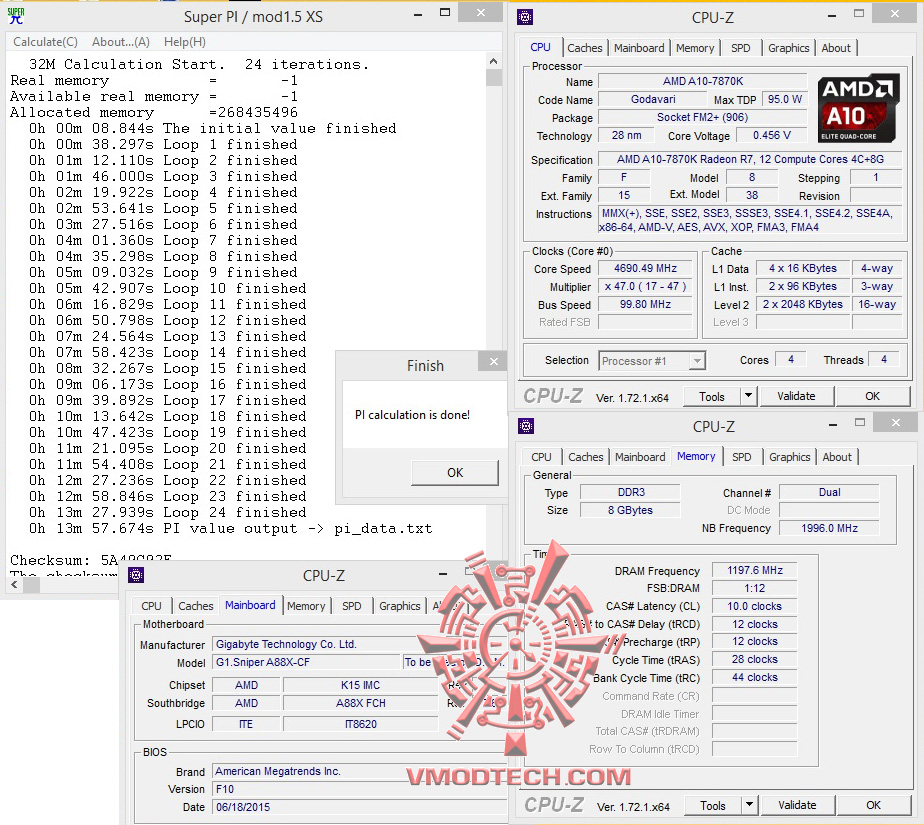Image resolution: width=924 pixels, height=825 pixels.
Task: Open CPU tab in the Mainboard CPU-Z window
Action: coord(151,606)
